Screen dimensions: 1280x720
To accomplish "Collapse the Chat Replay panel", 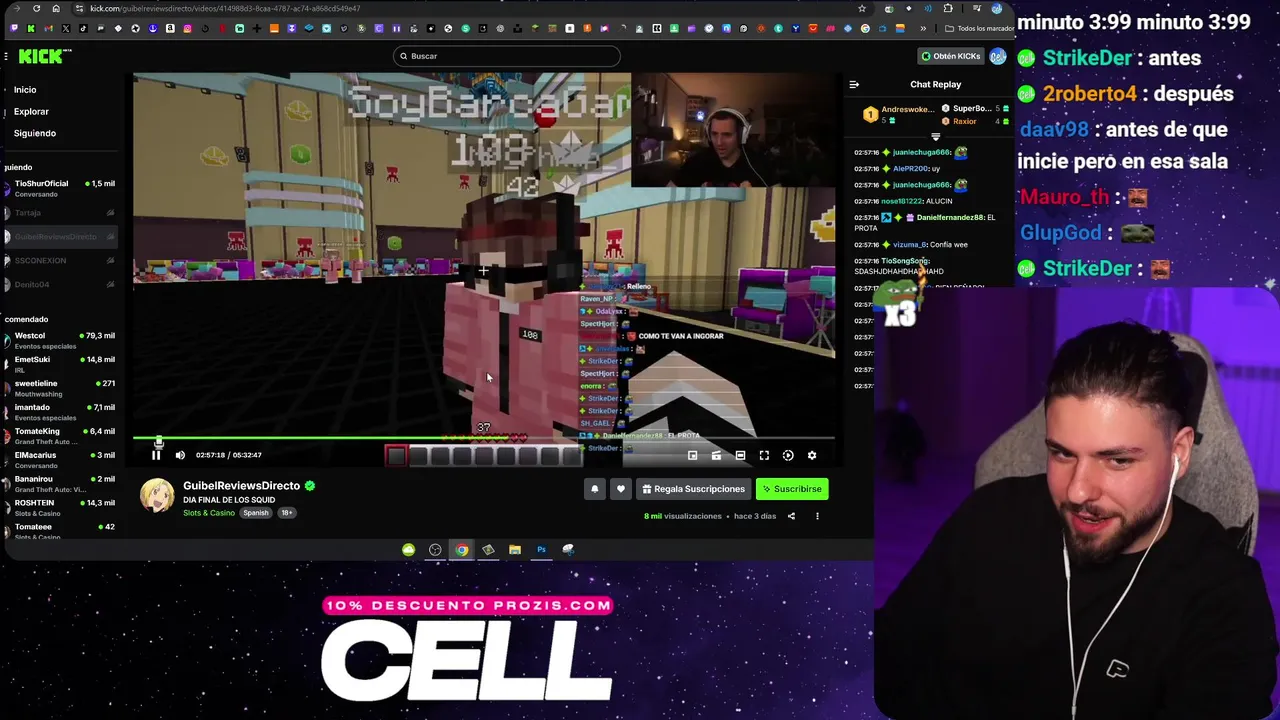I will 854,85.
